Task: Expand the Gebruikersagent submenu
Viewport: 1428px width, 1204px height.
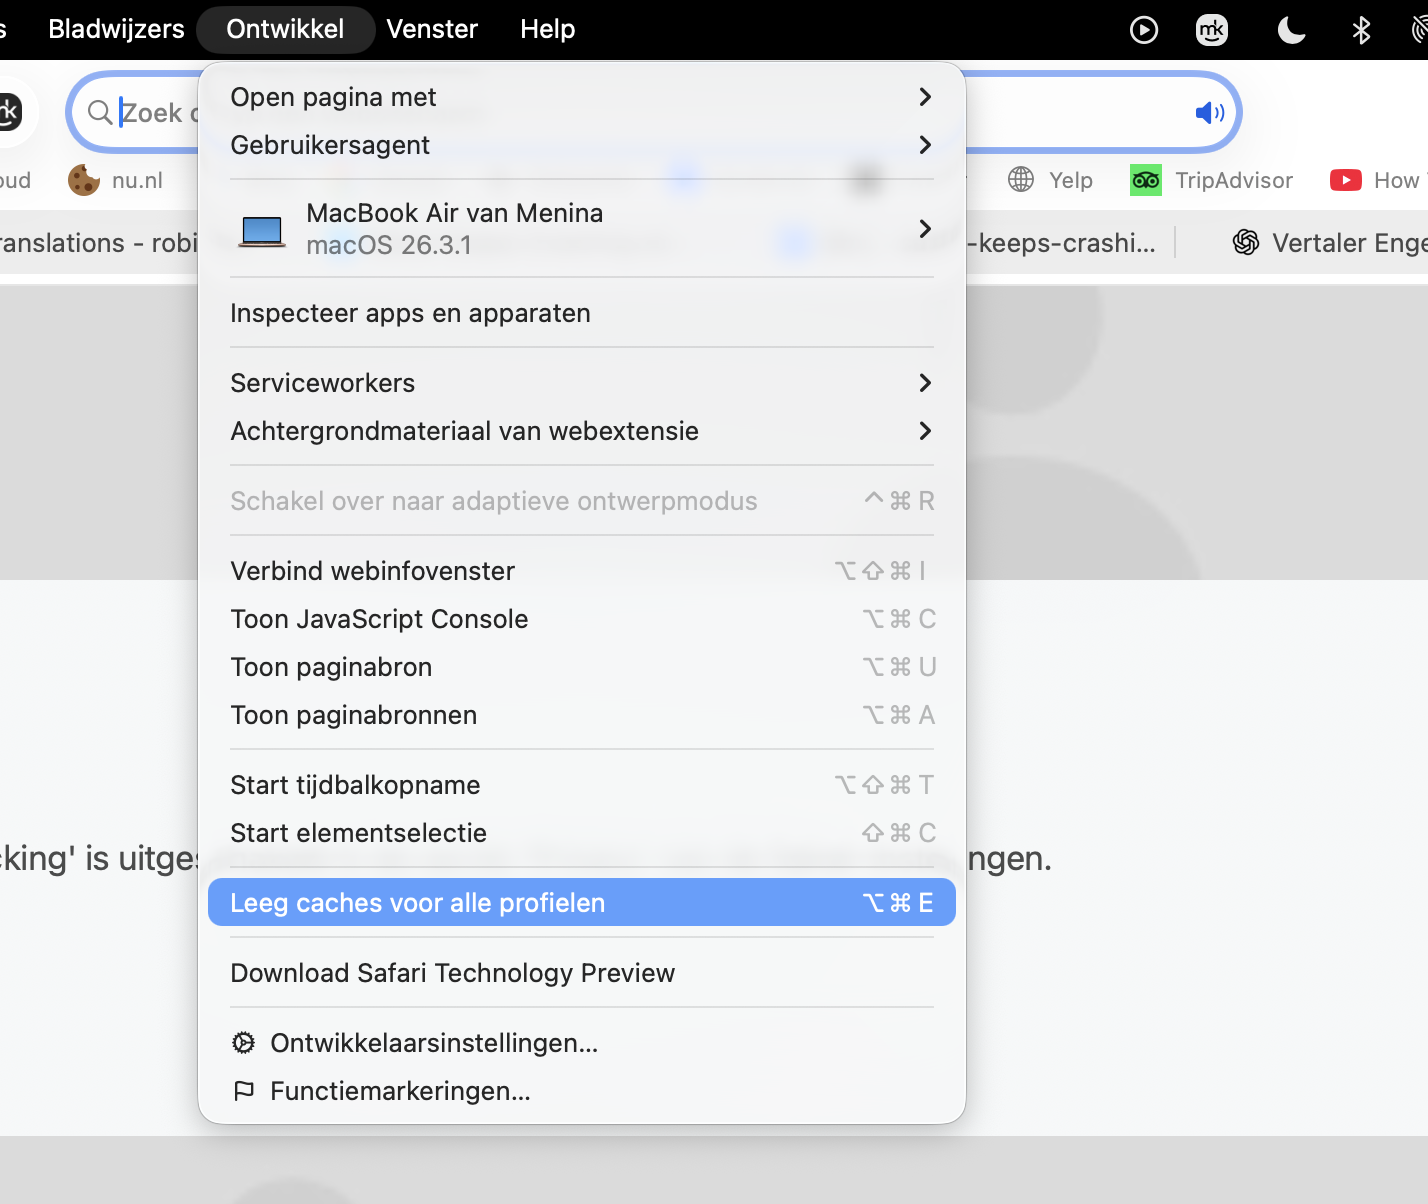Action: pos(925,145)
